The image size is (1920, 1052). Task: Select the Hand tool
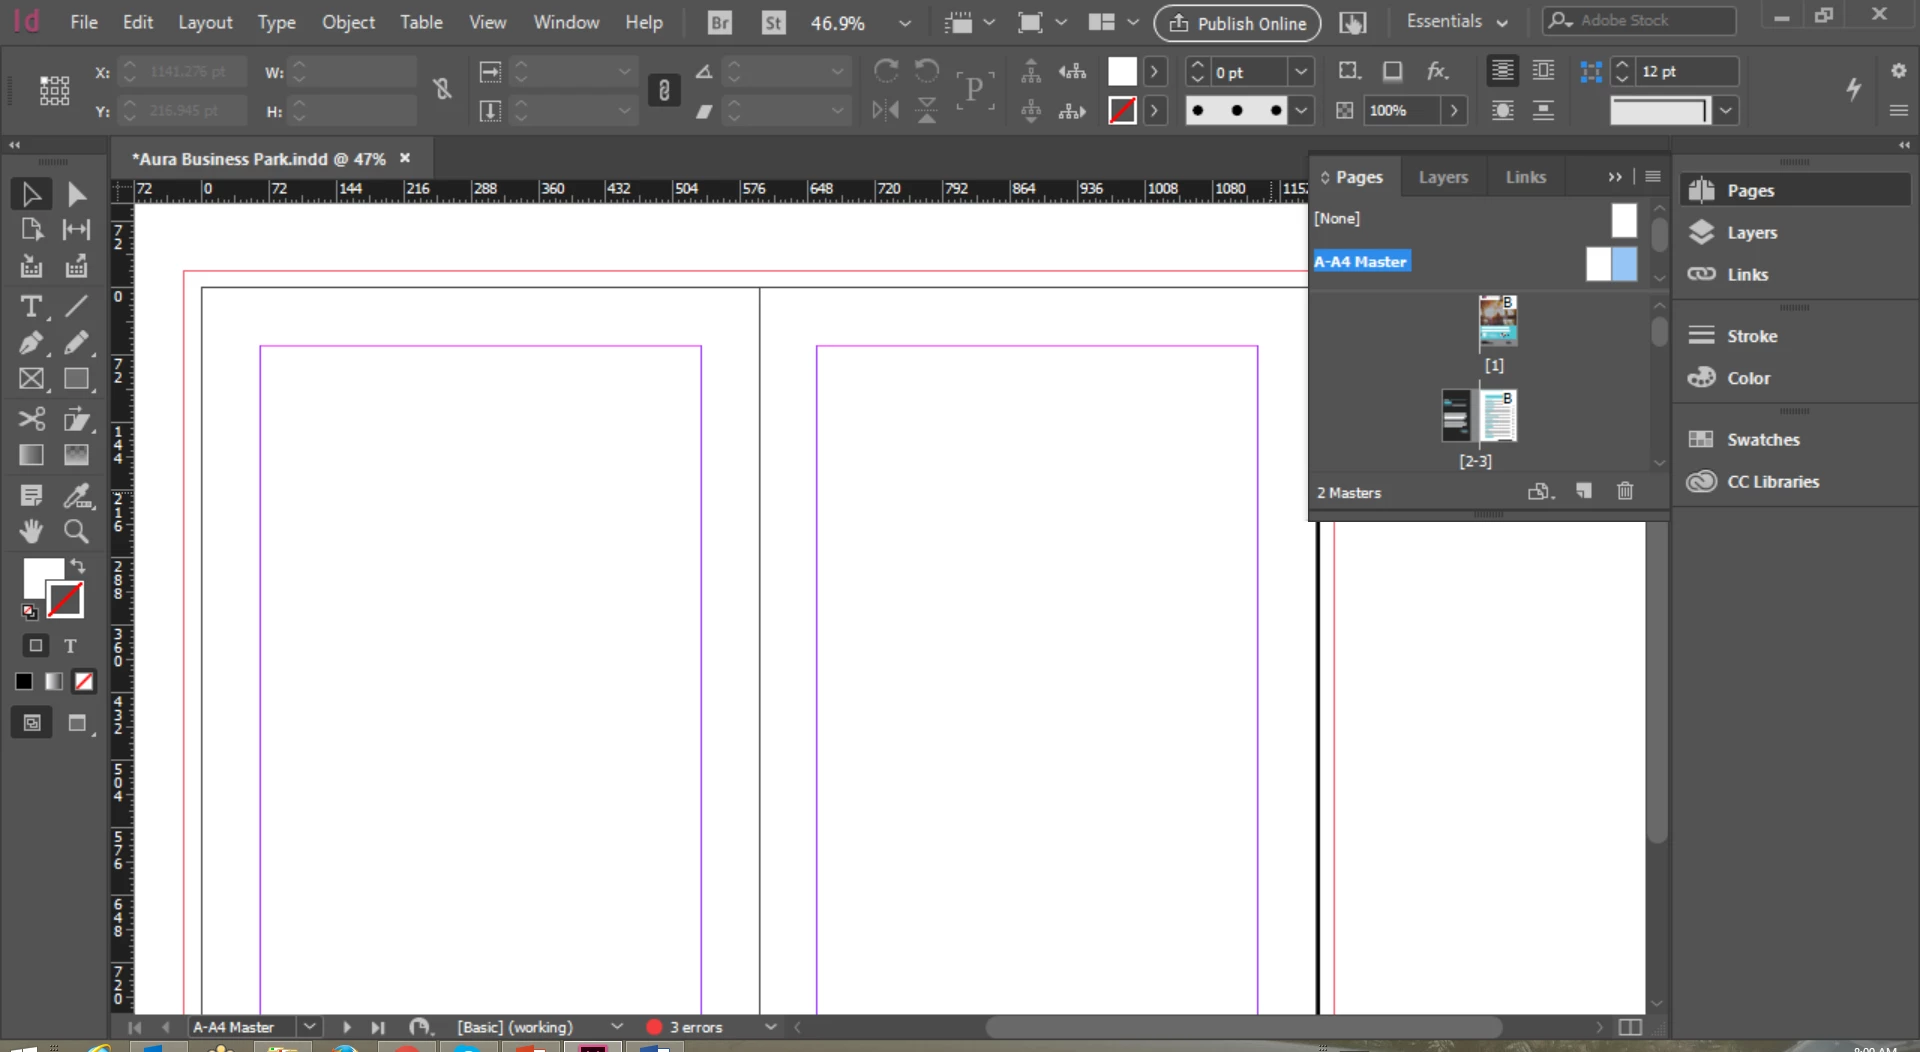point(31,531)
